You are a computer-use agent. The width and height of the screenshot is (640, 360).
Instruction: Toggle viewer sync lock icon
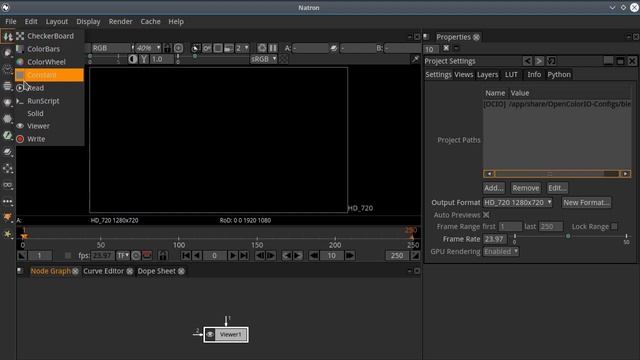(167, 48)
